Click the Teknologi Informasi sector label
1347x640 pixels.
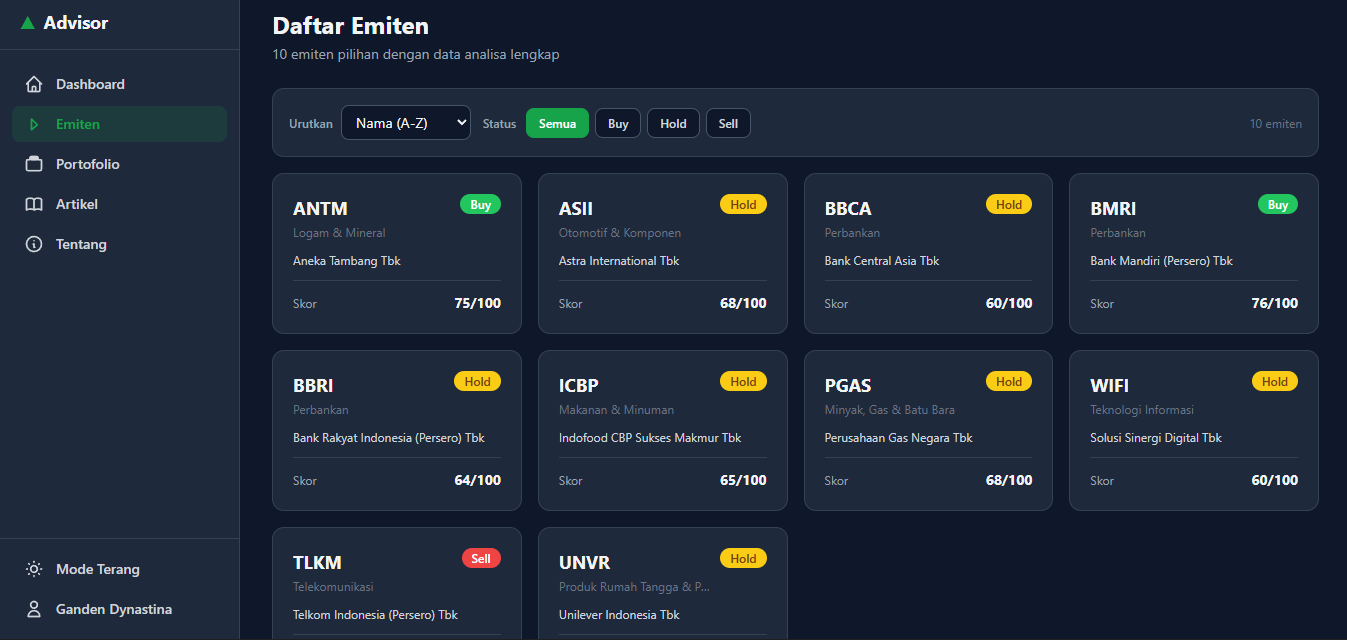[x=1142, y=410]
